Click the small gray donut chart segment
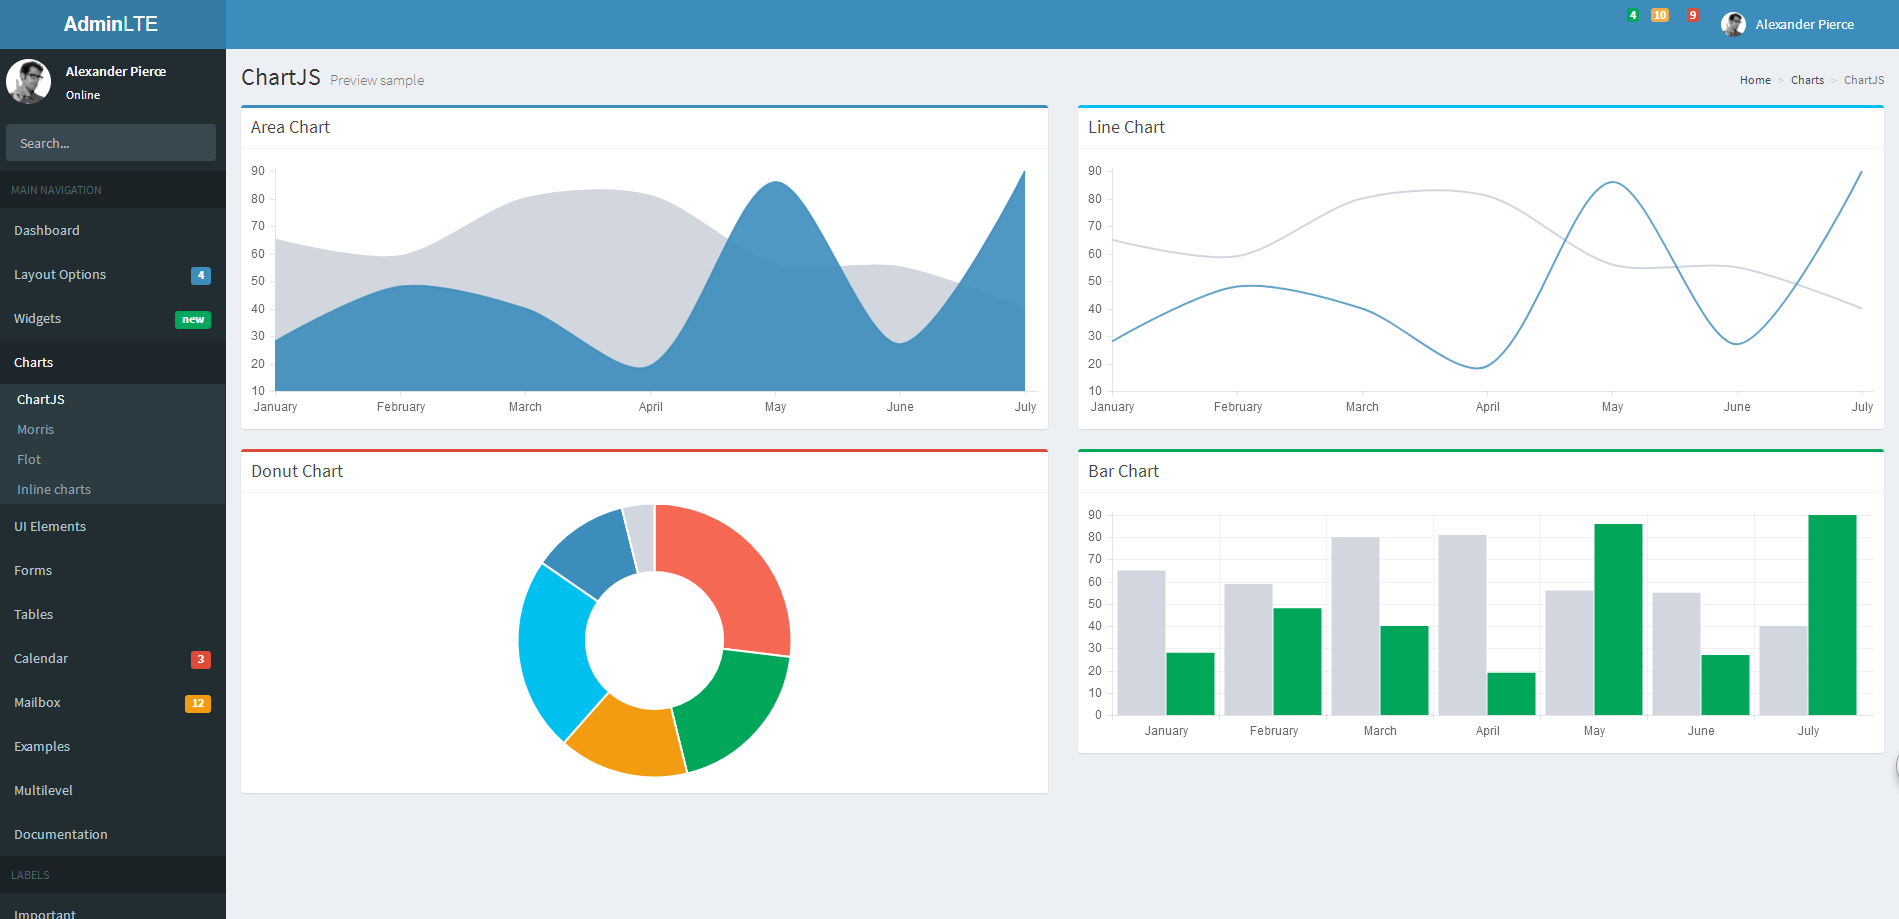The width and height of the screenshot is (1899, 919). coord(641,537)
